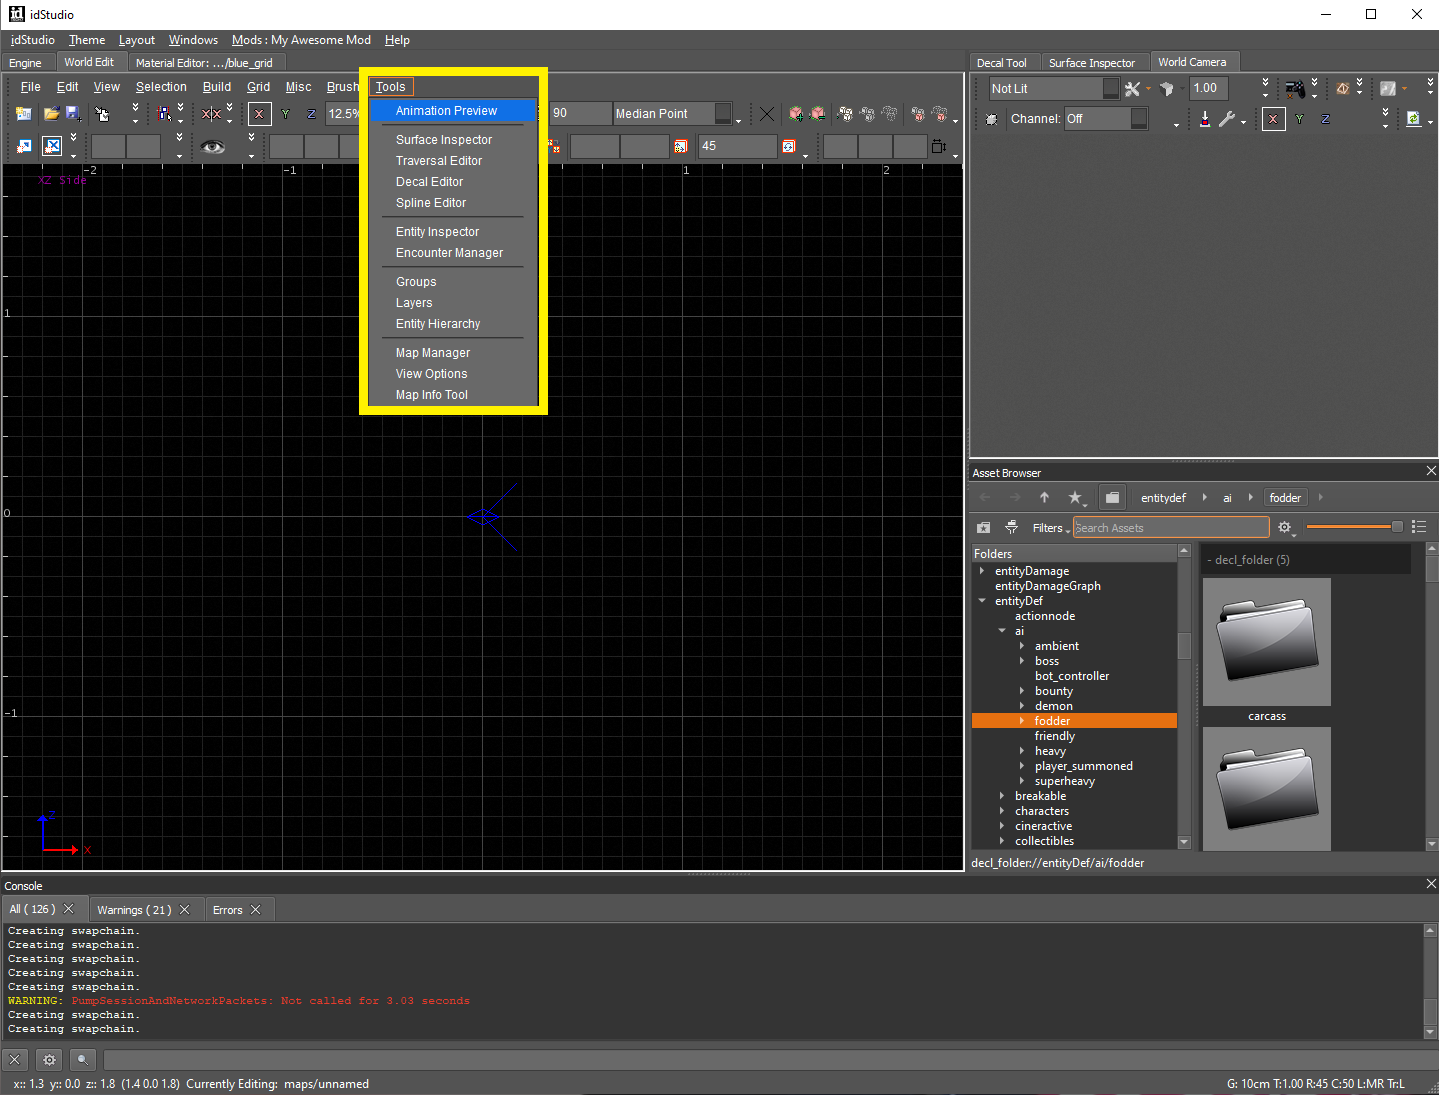The width and height of the screenshot is (1439, 1095).
Task: Click the blue X box icon in second toolbar row
Action: [52, 146]
